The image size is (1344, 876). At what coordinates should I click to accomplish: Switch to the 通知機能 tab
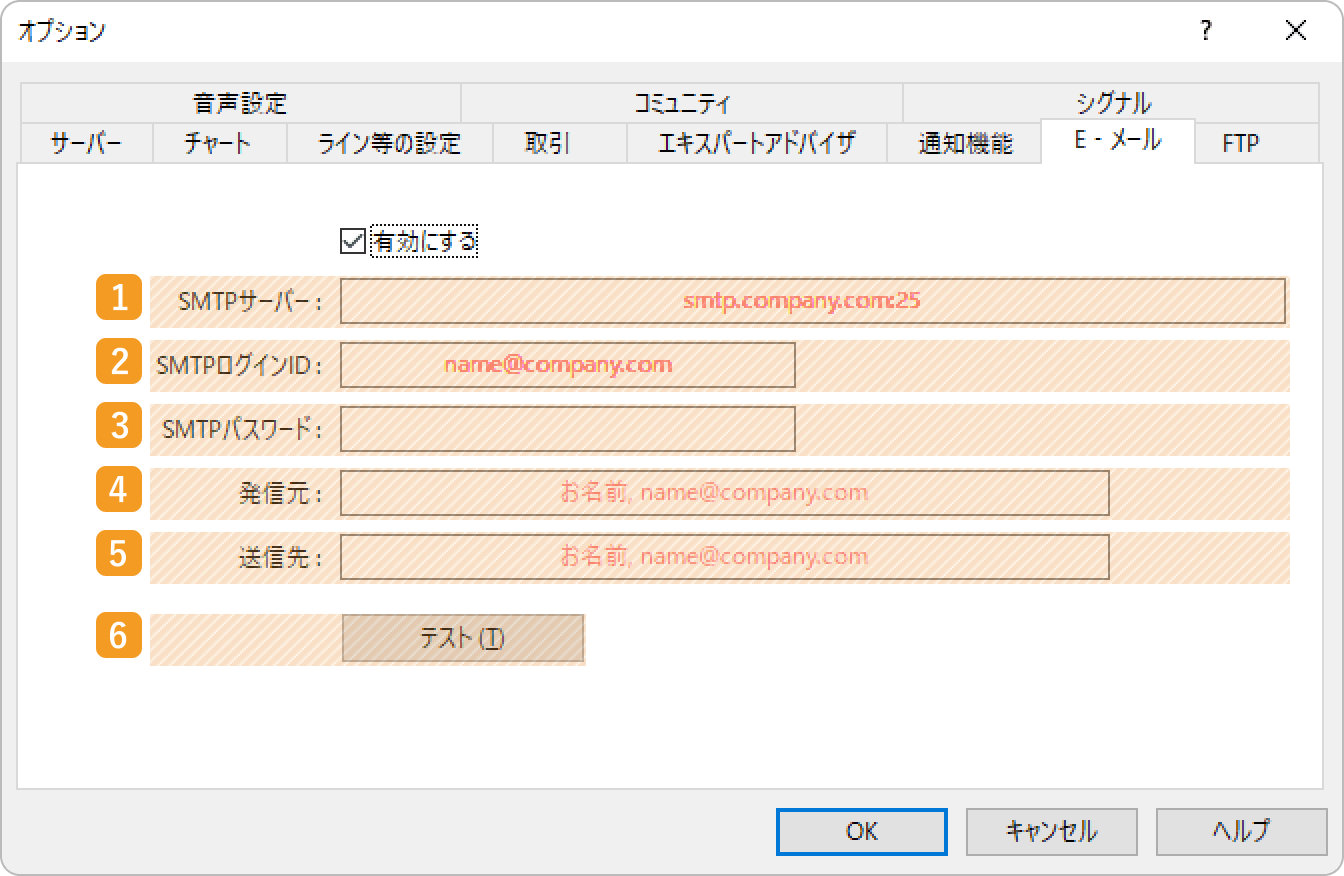[x=964, y=143]
